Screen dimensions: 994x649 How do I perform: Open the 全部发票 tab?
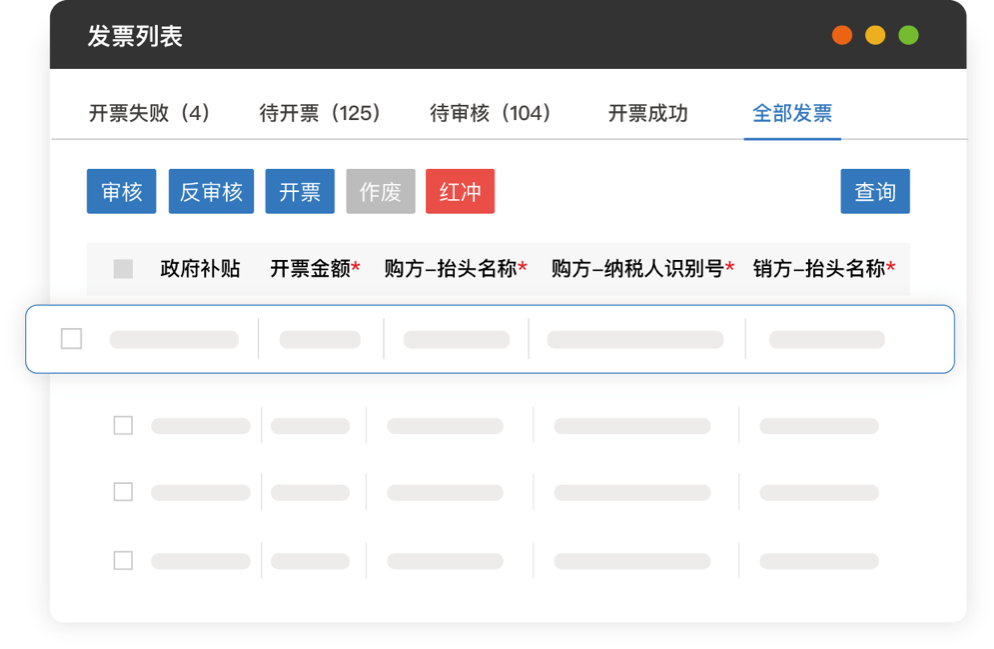[x=792, y=113]
